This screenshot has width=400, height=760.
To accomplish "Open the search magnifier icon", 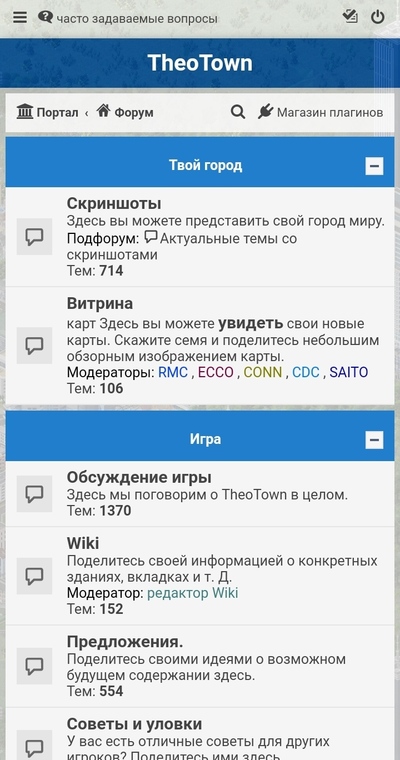I will 238,112.
